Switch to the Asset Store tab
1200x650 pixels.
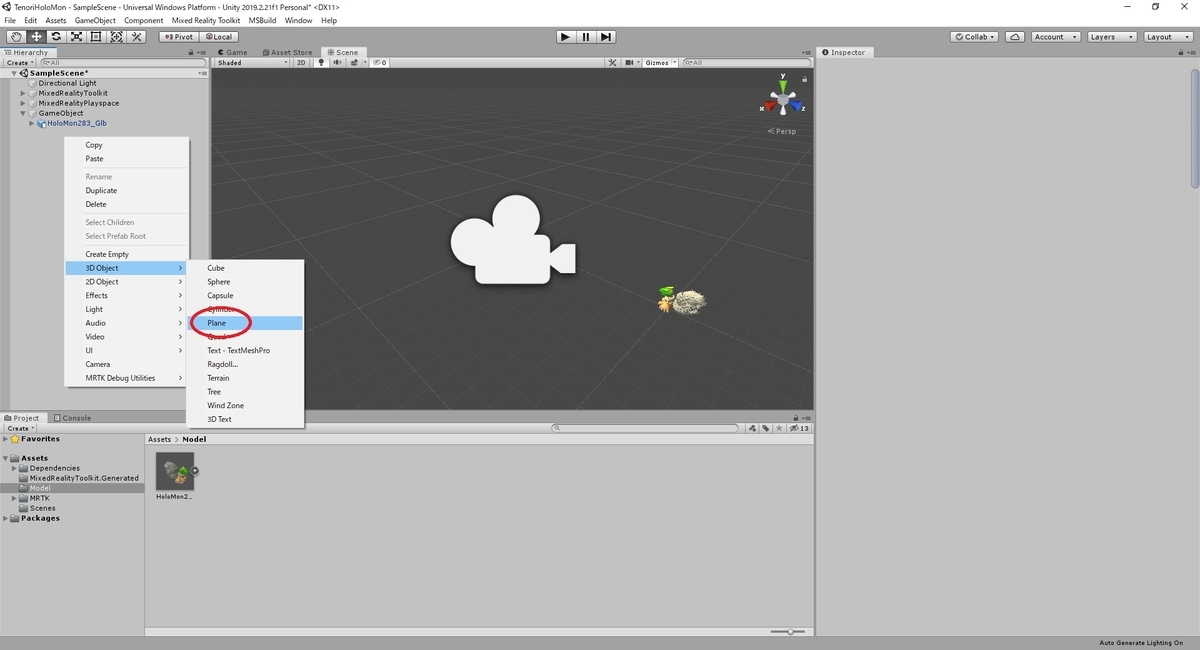288,53
